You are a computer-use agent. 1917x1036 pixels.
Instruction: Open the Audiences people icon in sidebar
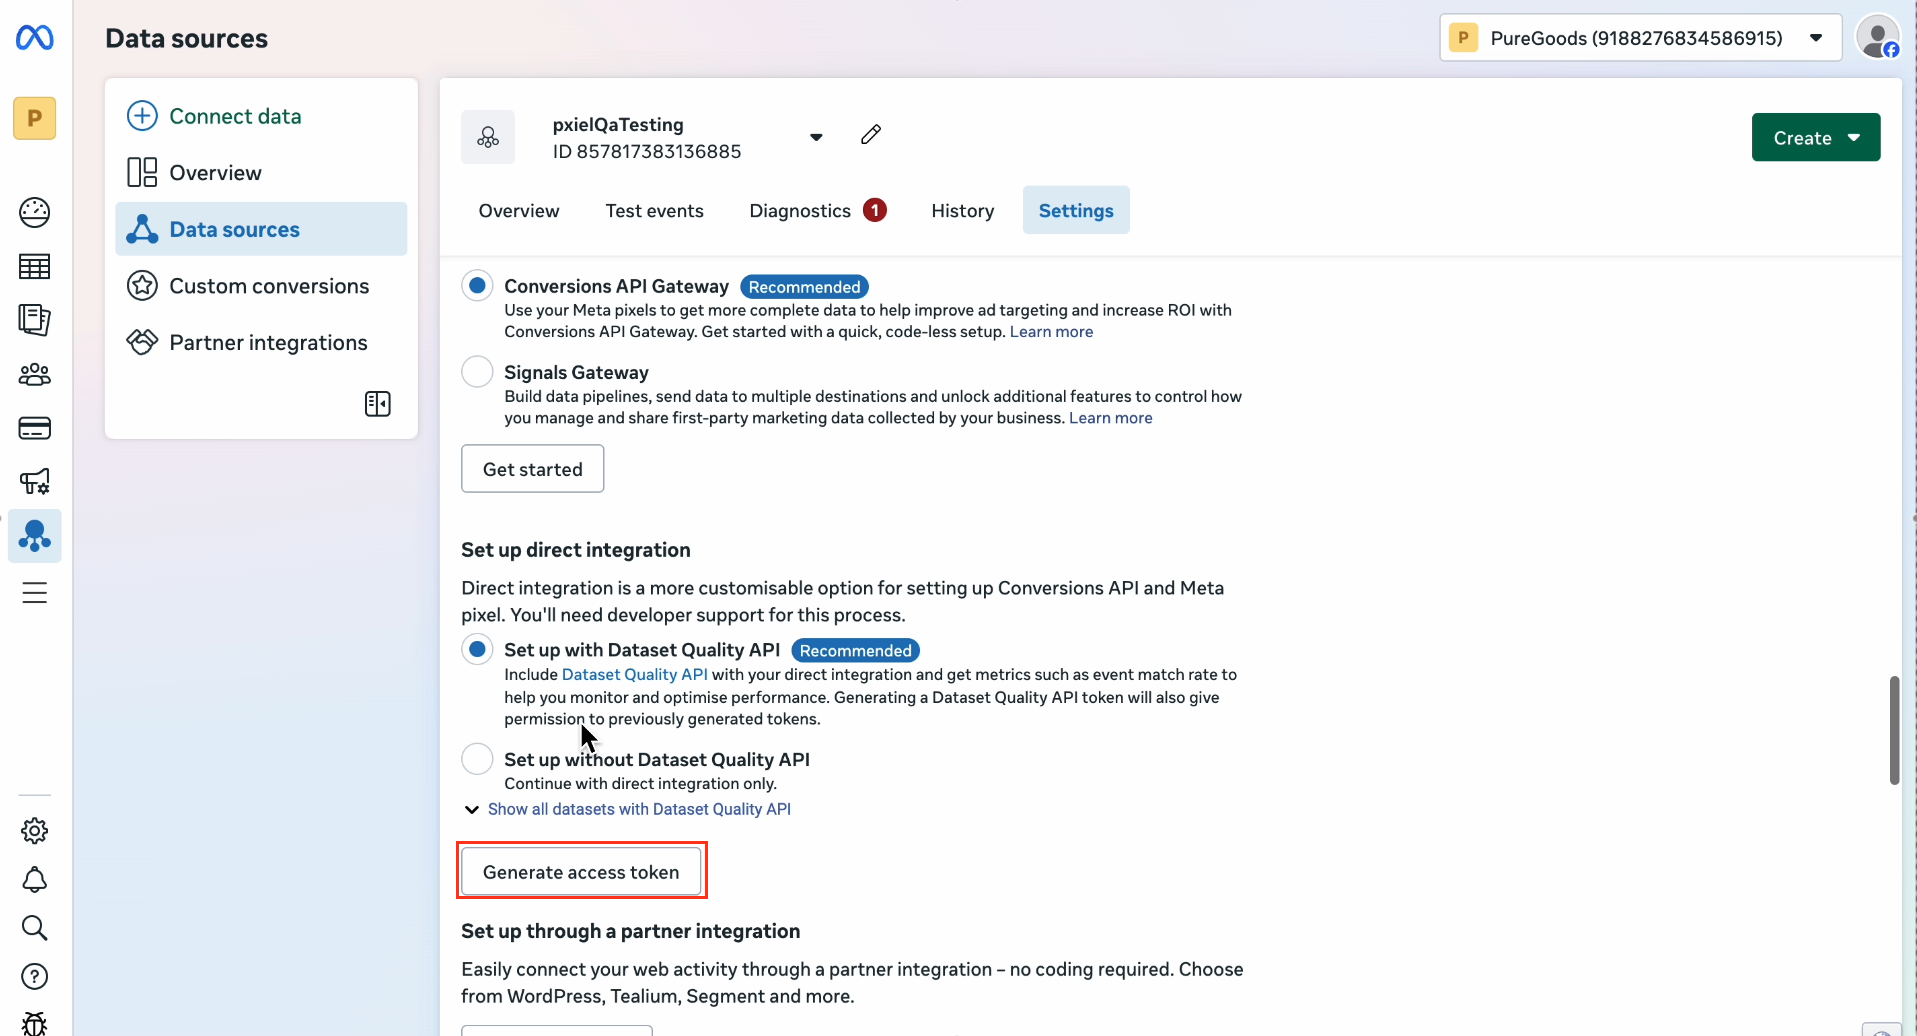coord(34,374)
